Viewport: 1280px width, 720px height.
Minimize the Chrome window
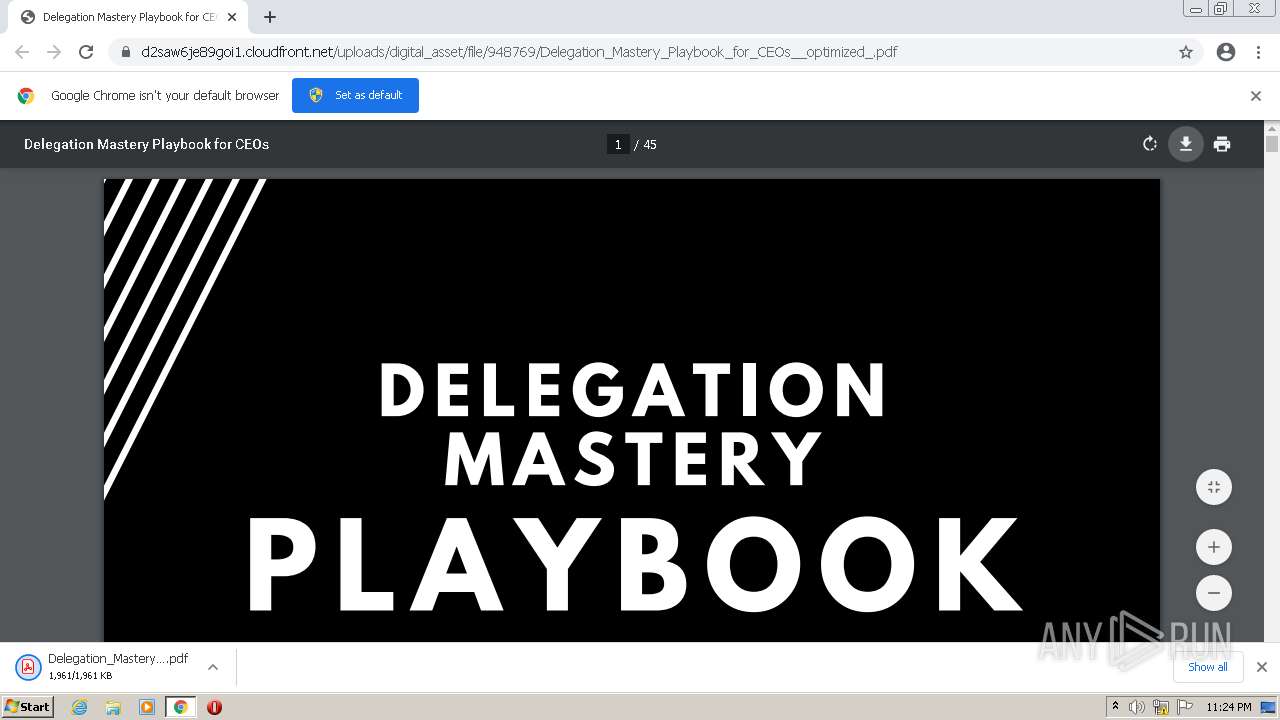1196,9
